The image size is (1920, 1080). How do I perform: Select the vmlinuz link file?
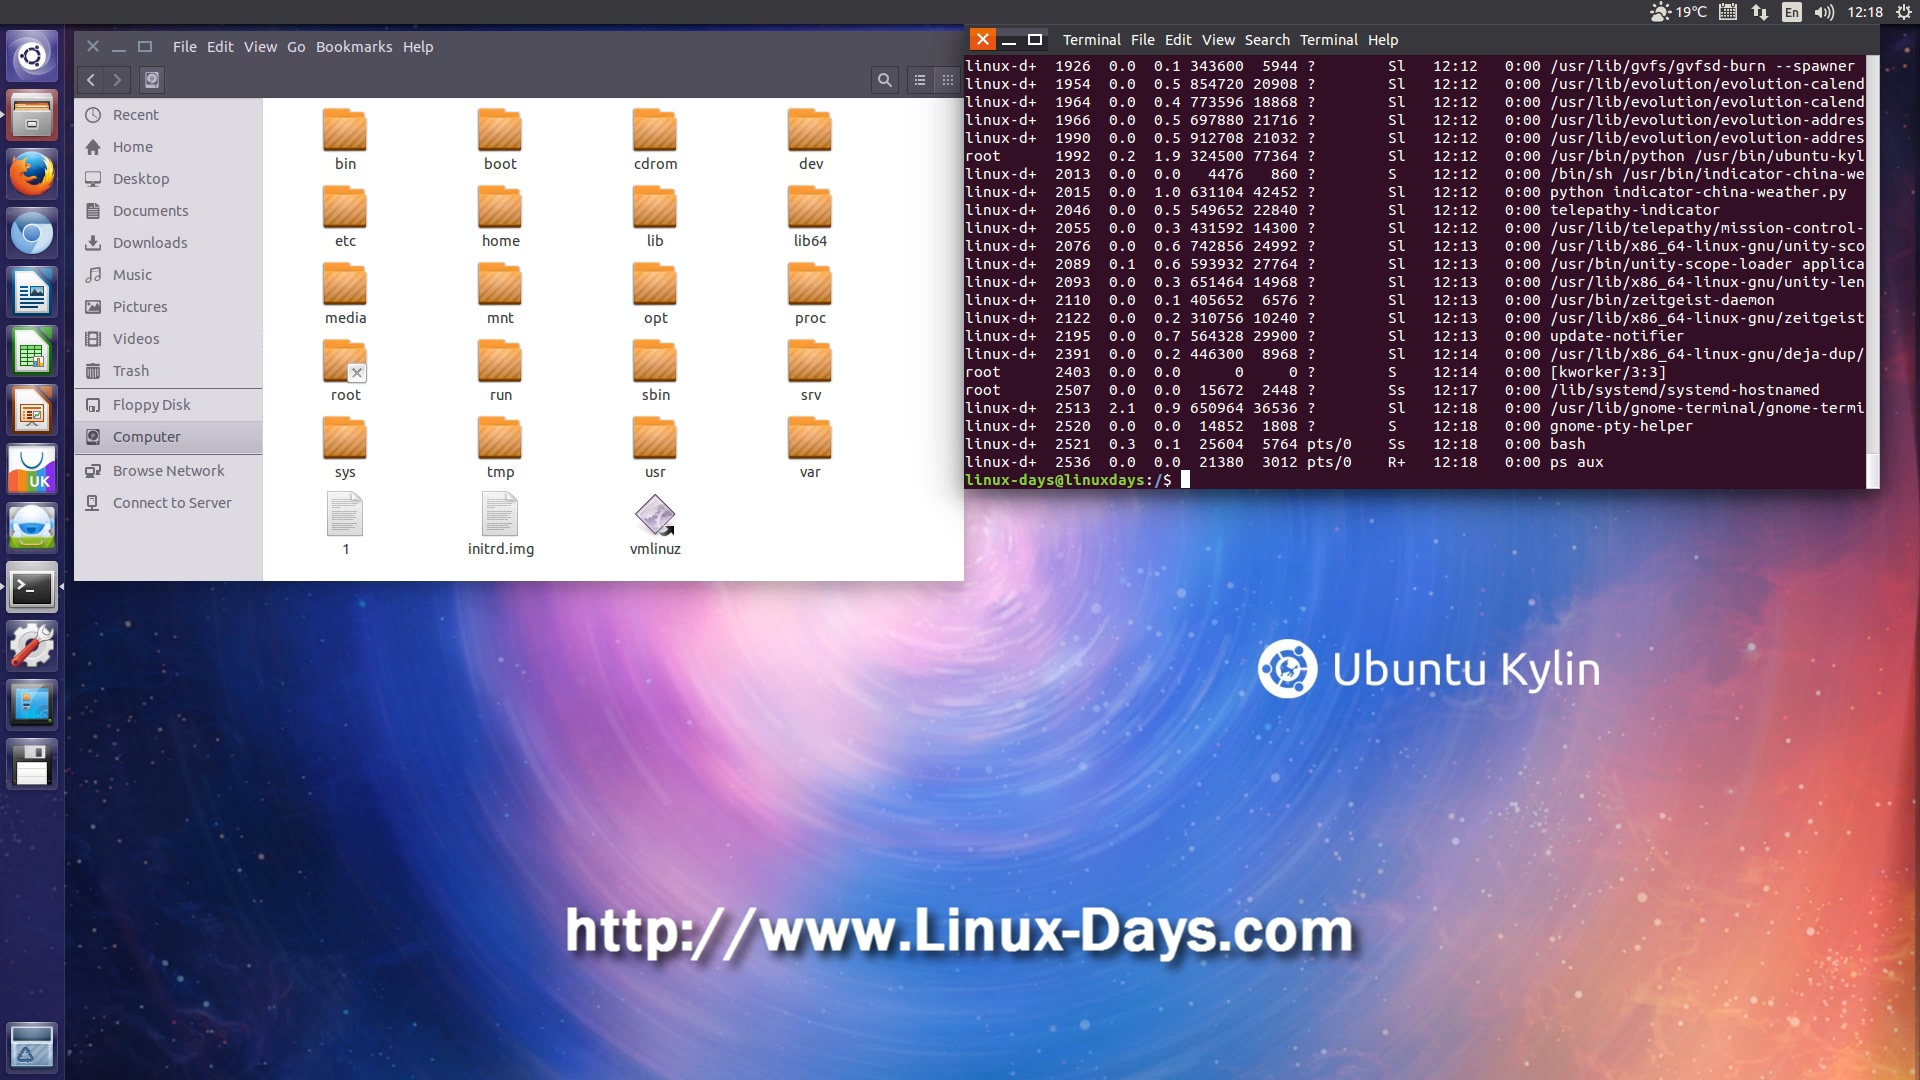pyautogui.click(x=655, y=525)
